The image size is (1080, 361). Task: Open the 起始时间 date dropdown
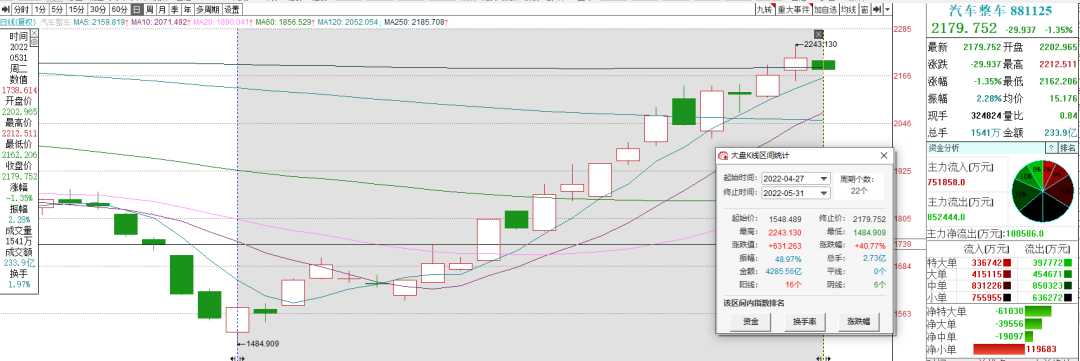[x=824, y=178]
